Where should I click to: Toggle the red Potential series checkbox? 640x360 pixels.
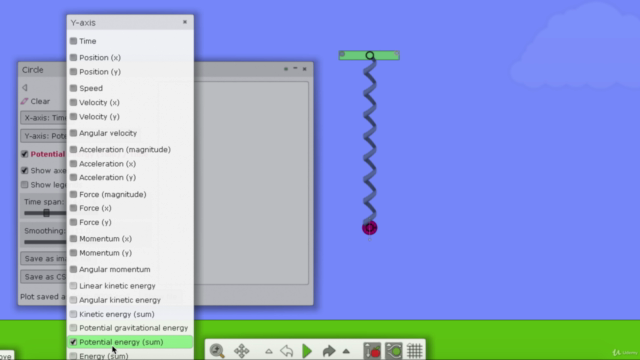(x=24, y=154)
